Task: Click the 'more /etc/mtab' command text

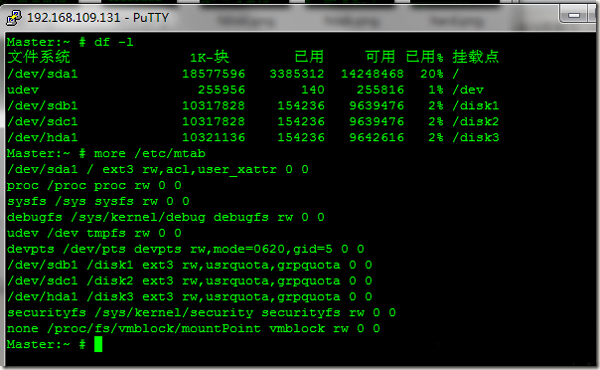Action: point(150,153)
